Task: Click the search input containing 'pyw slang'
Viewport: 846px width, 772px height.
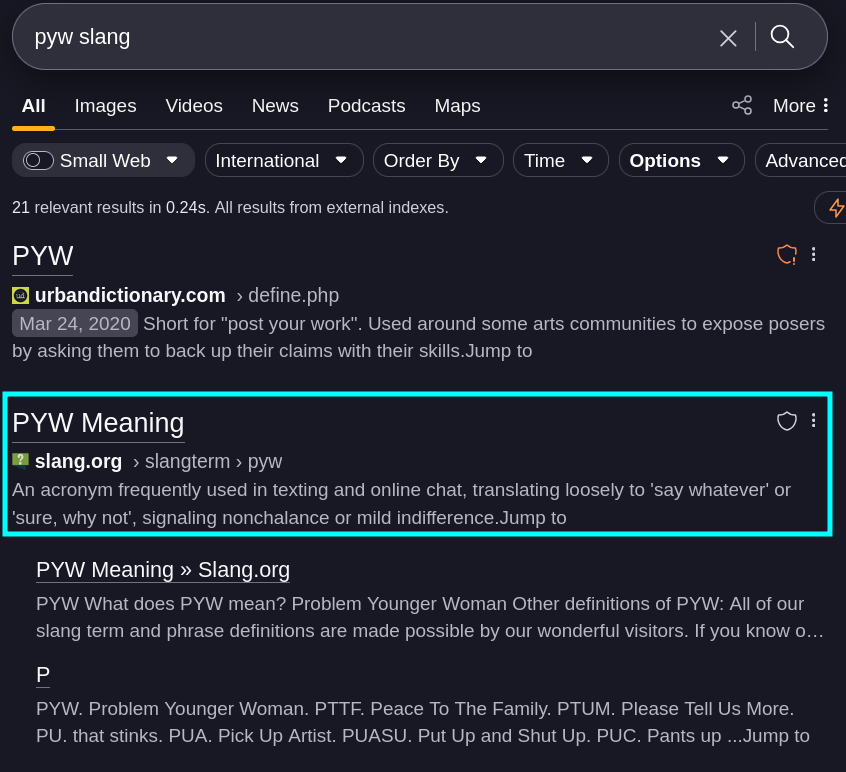Action: (x=360, y=37)
